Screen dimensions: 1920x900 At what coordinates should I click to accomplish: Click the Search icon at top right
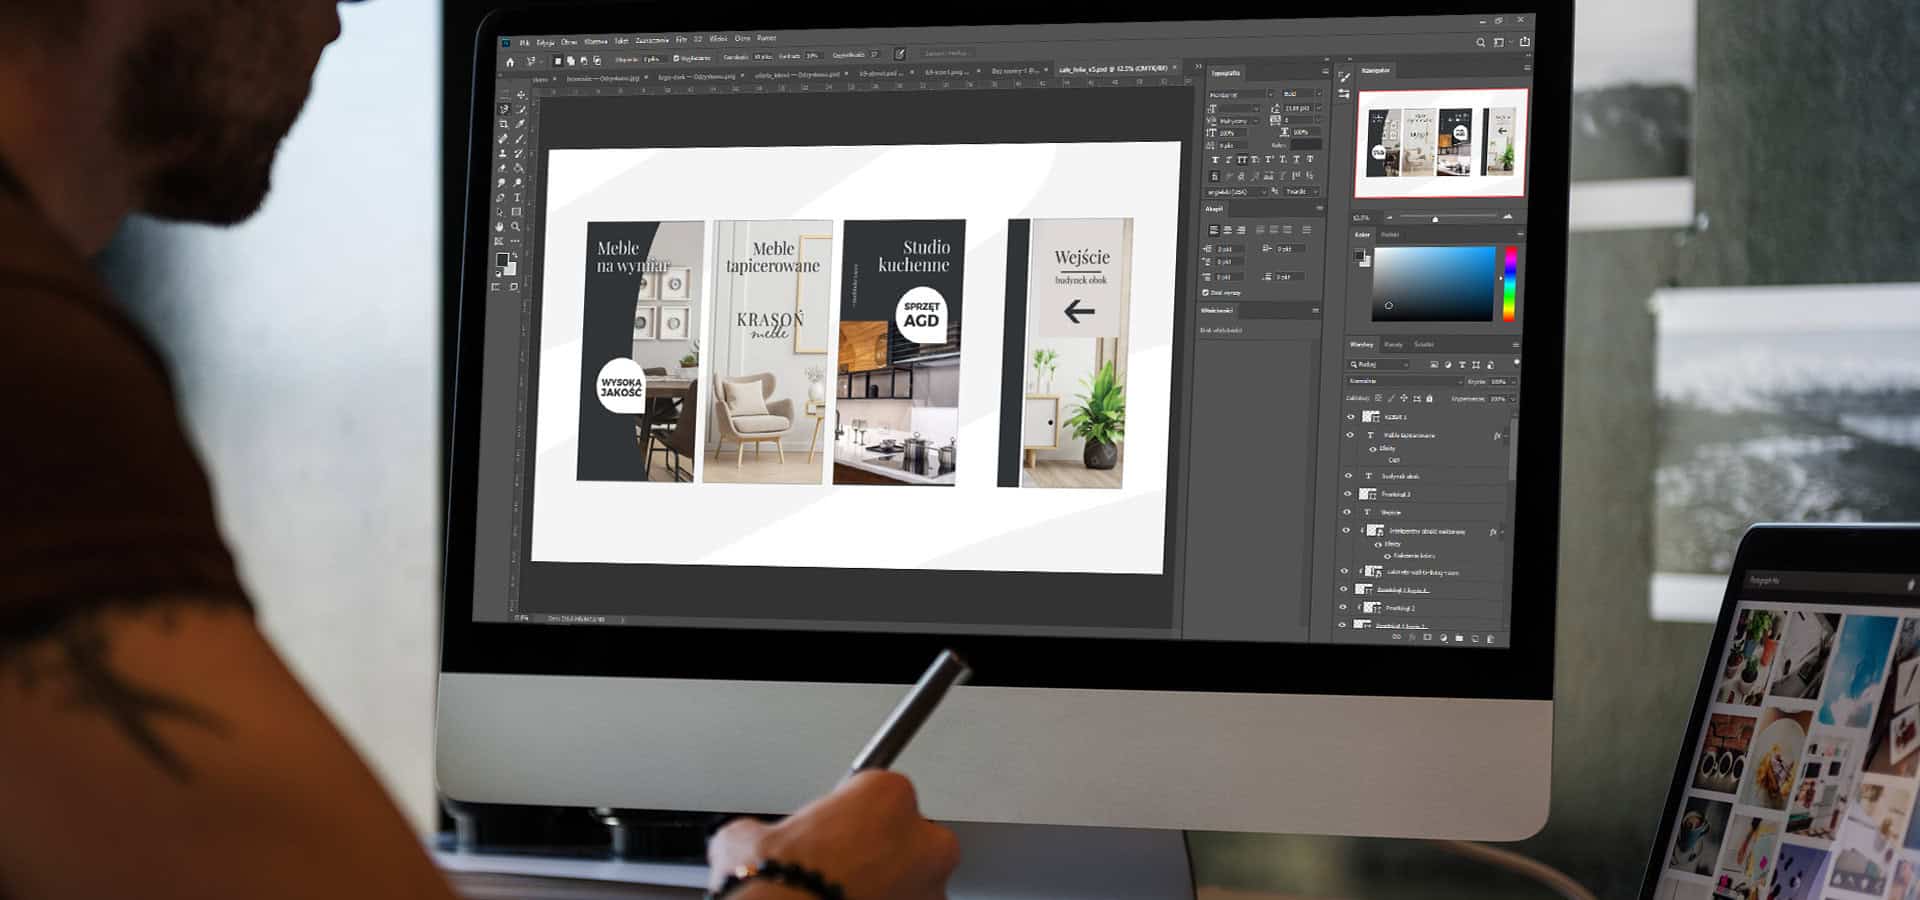[x=1481, y=42]
